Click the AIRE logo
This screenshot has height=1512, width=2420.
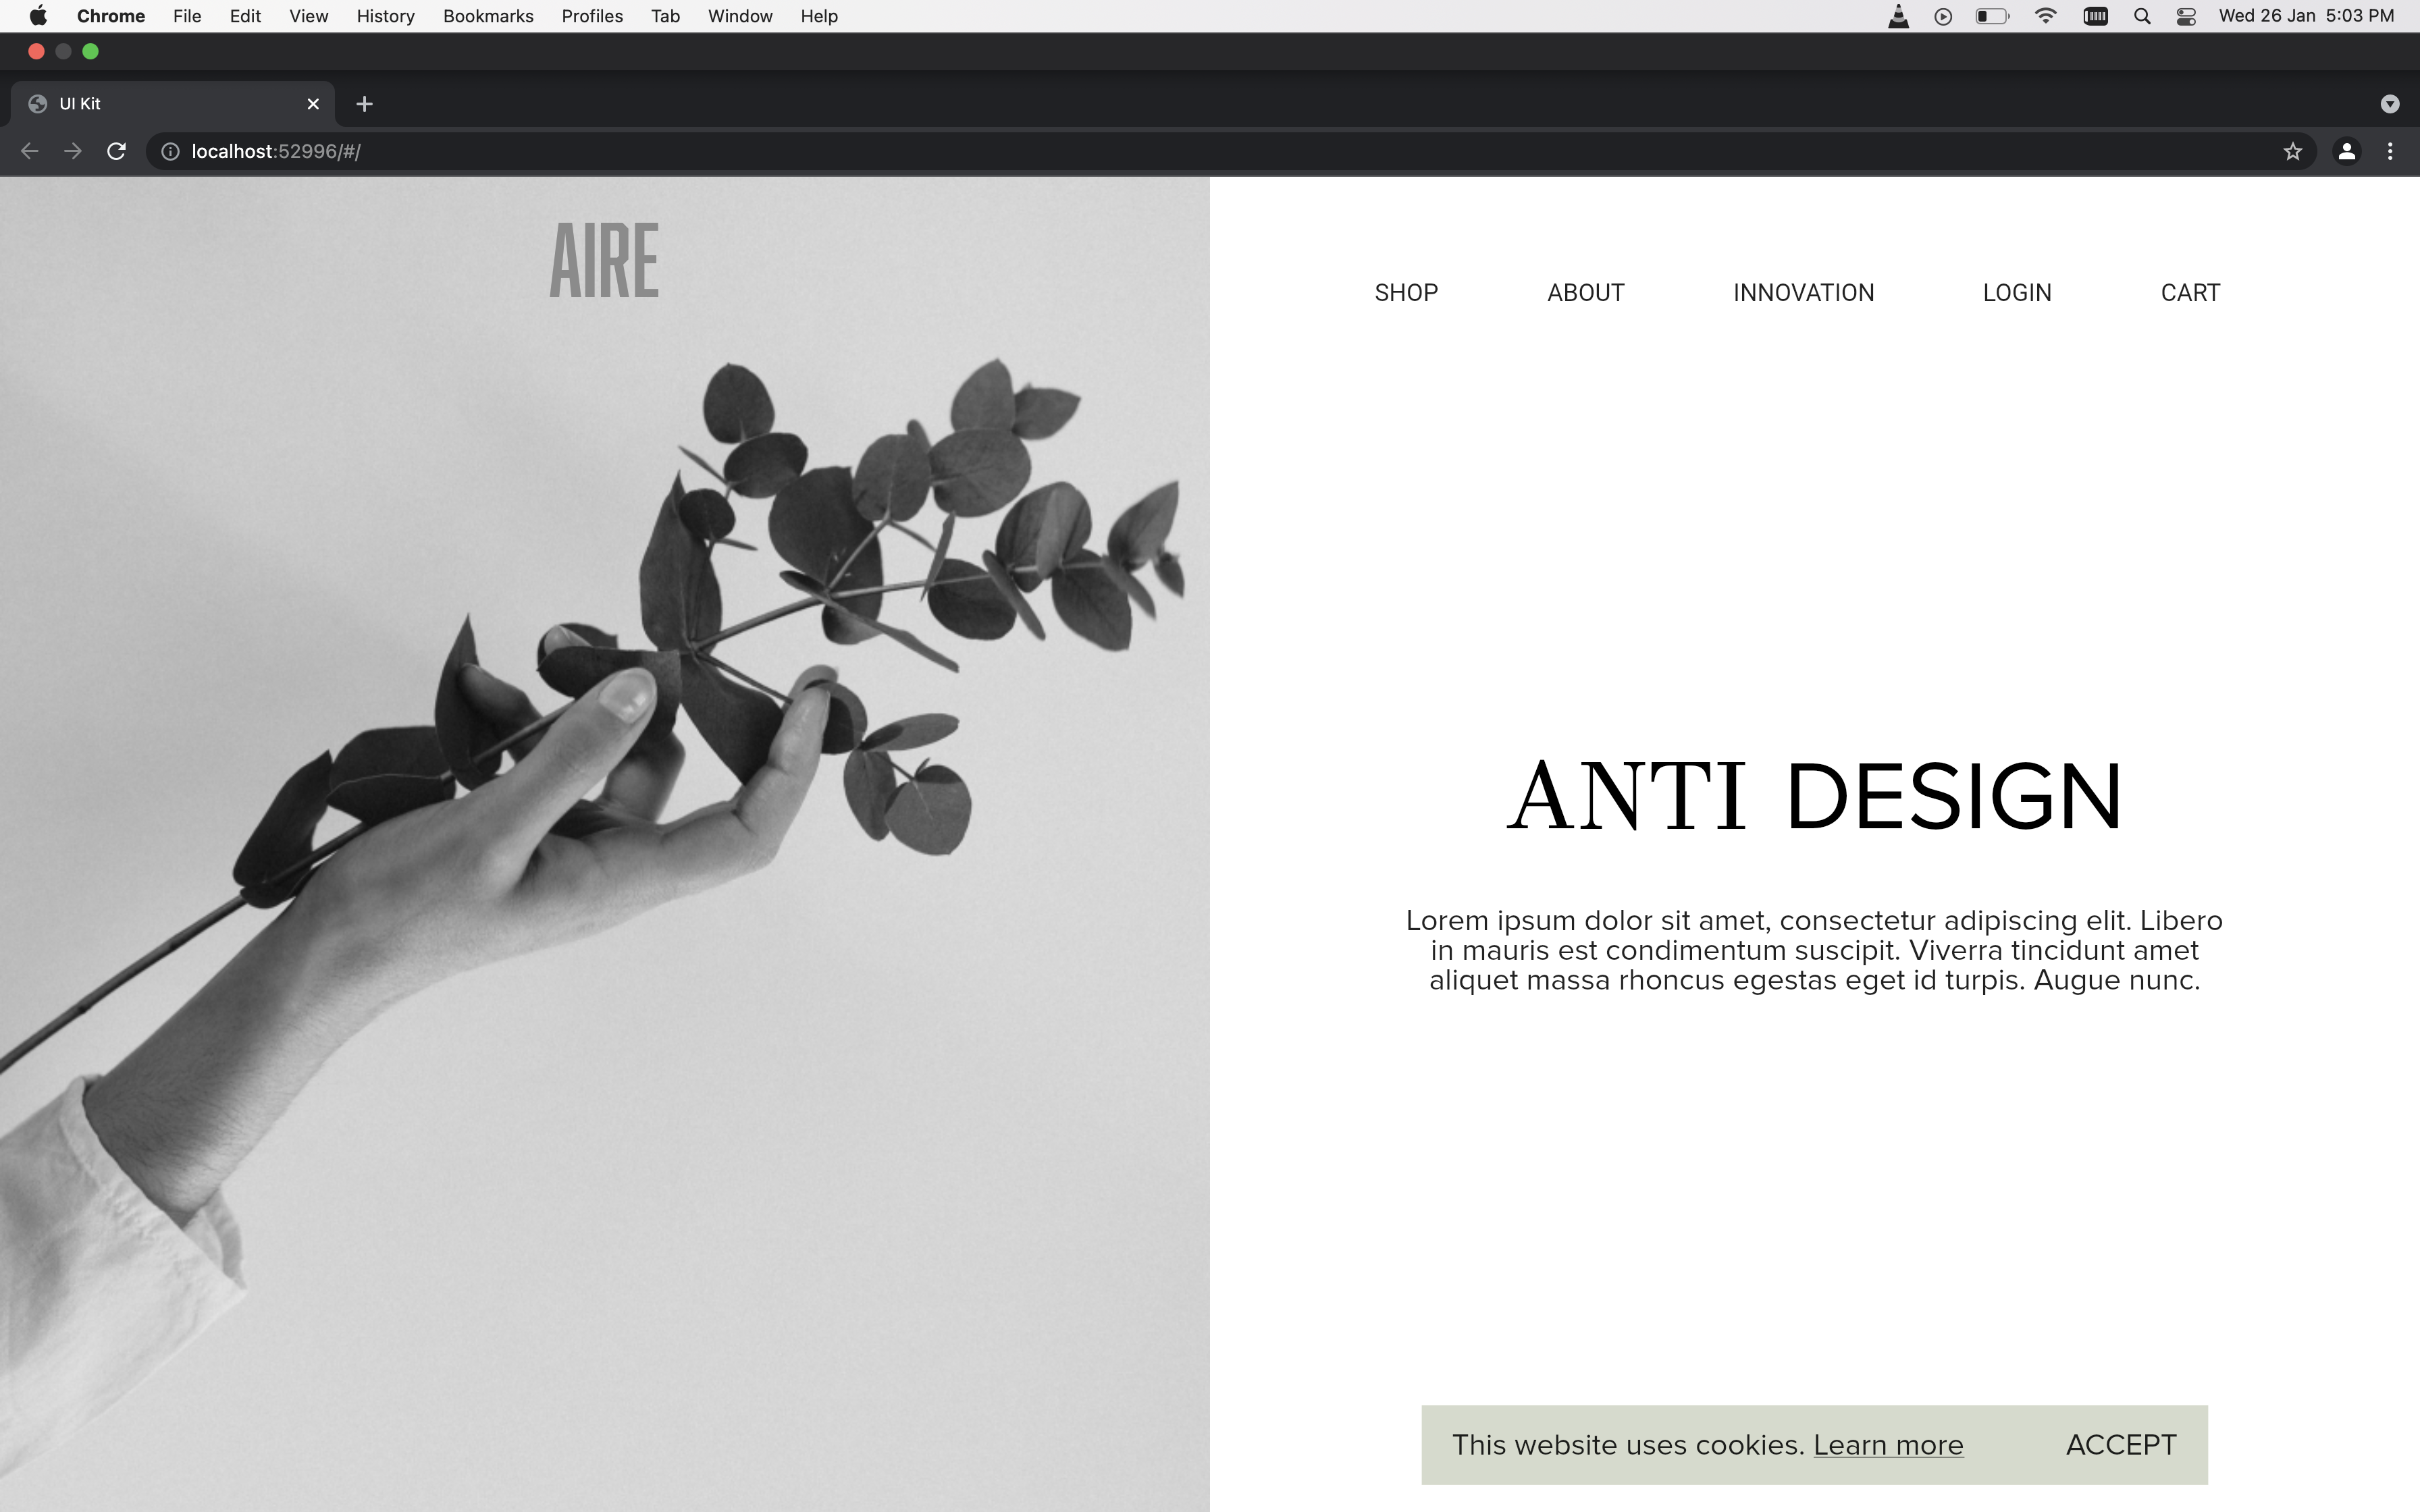point(604,261)
